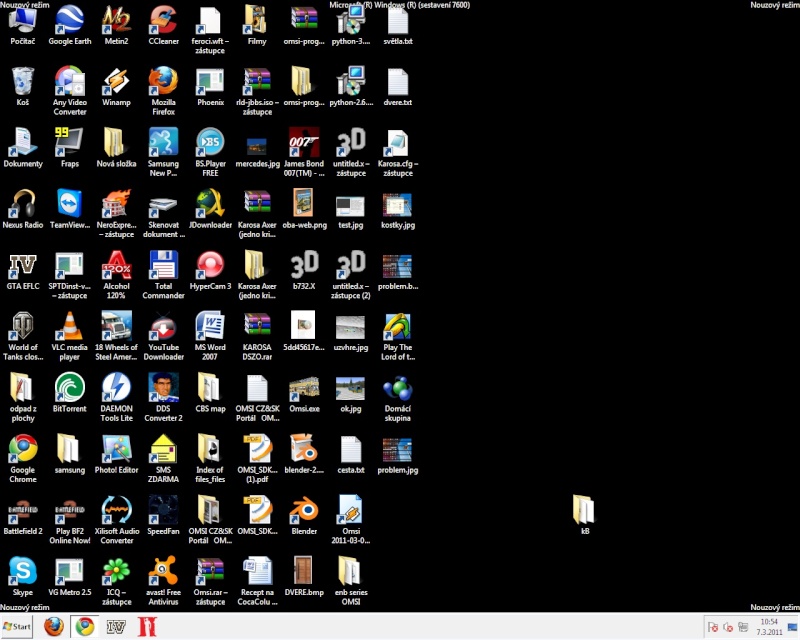This screenshot has width=800, height=640.
Task: Click the Filmy folder icon
Action: click(x=257, y=26)
